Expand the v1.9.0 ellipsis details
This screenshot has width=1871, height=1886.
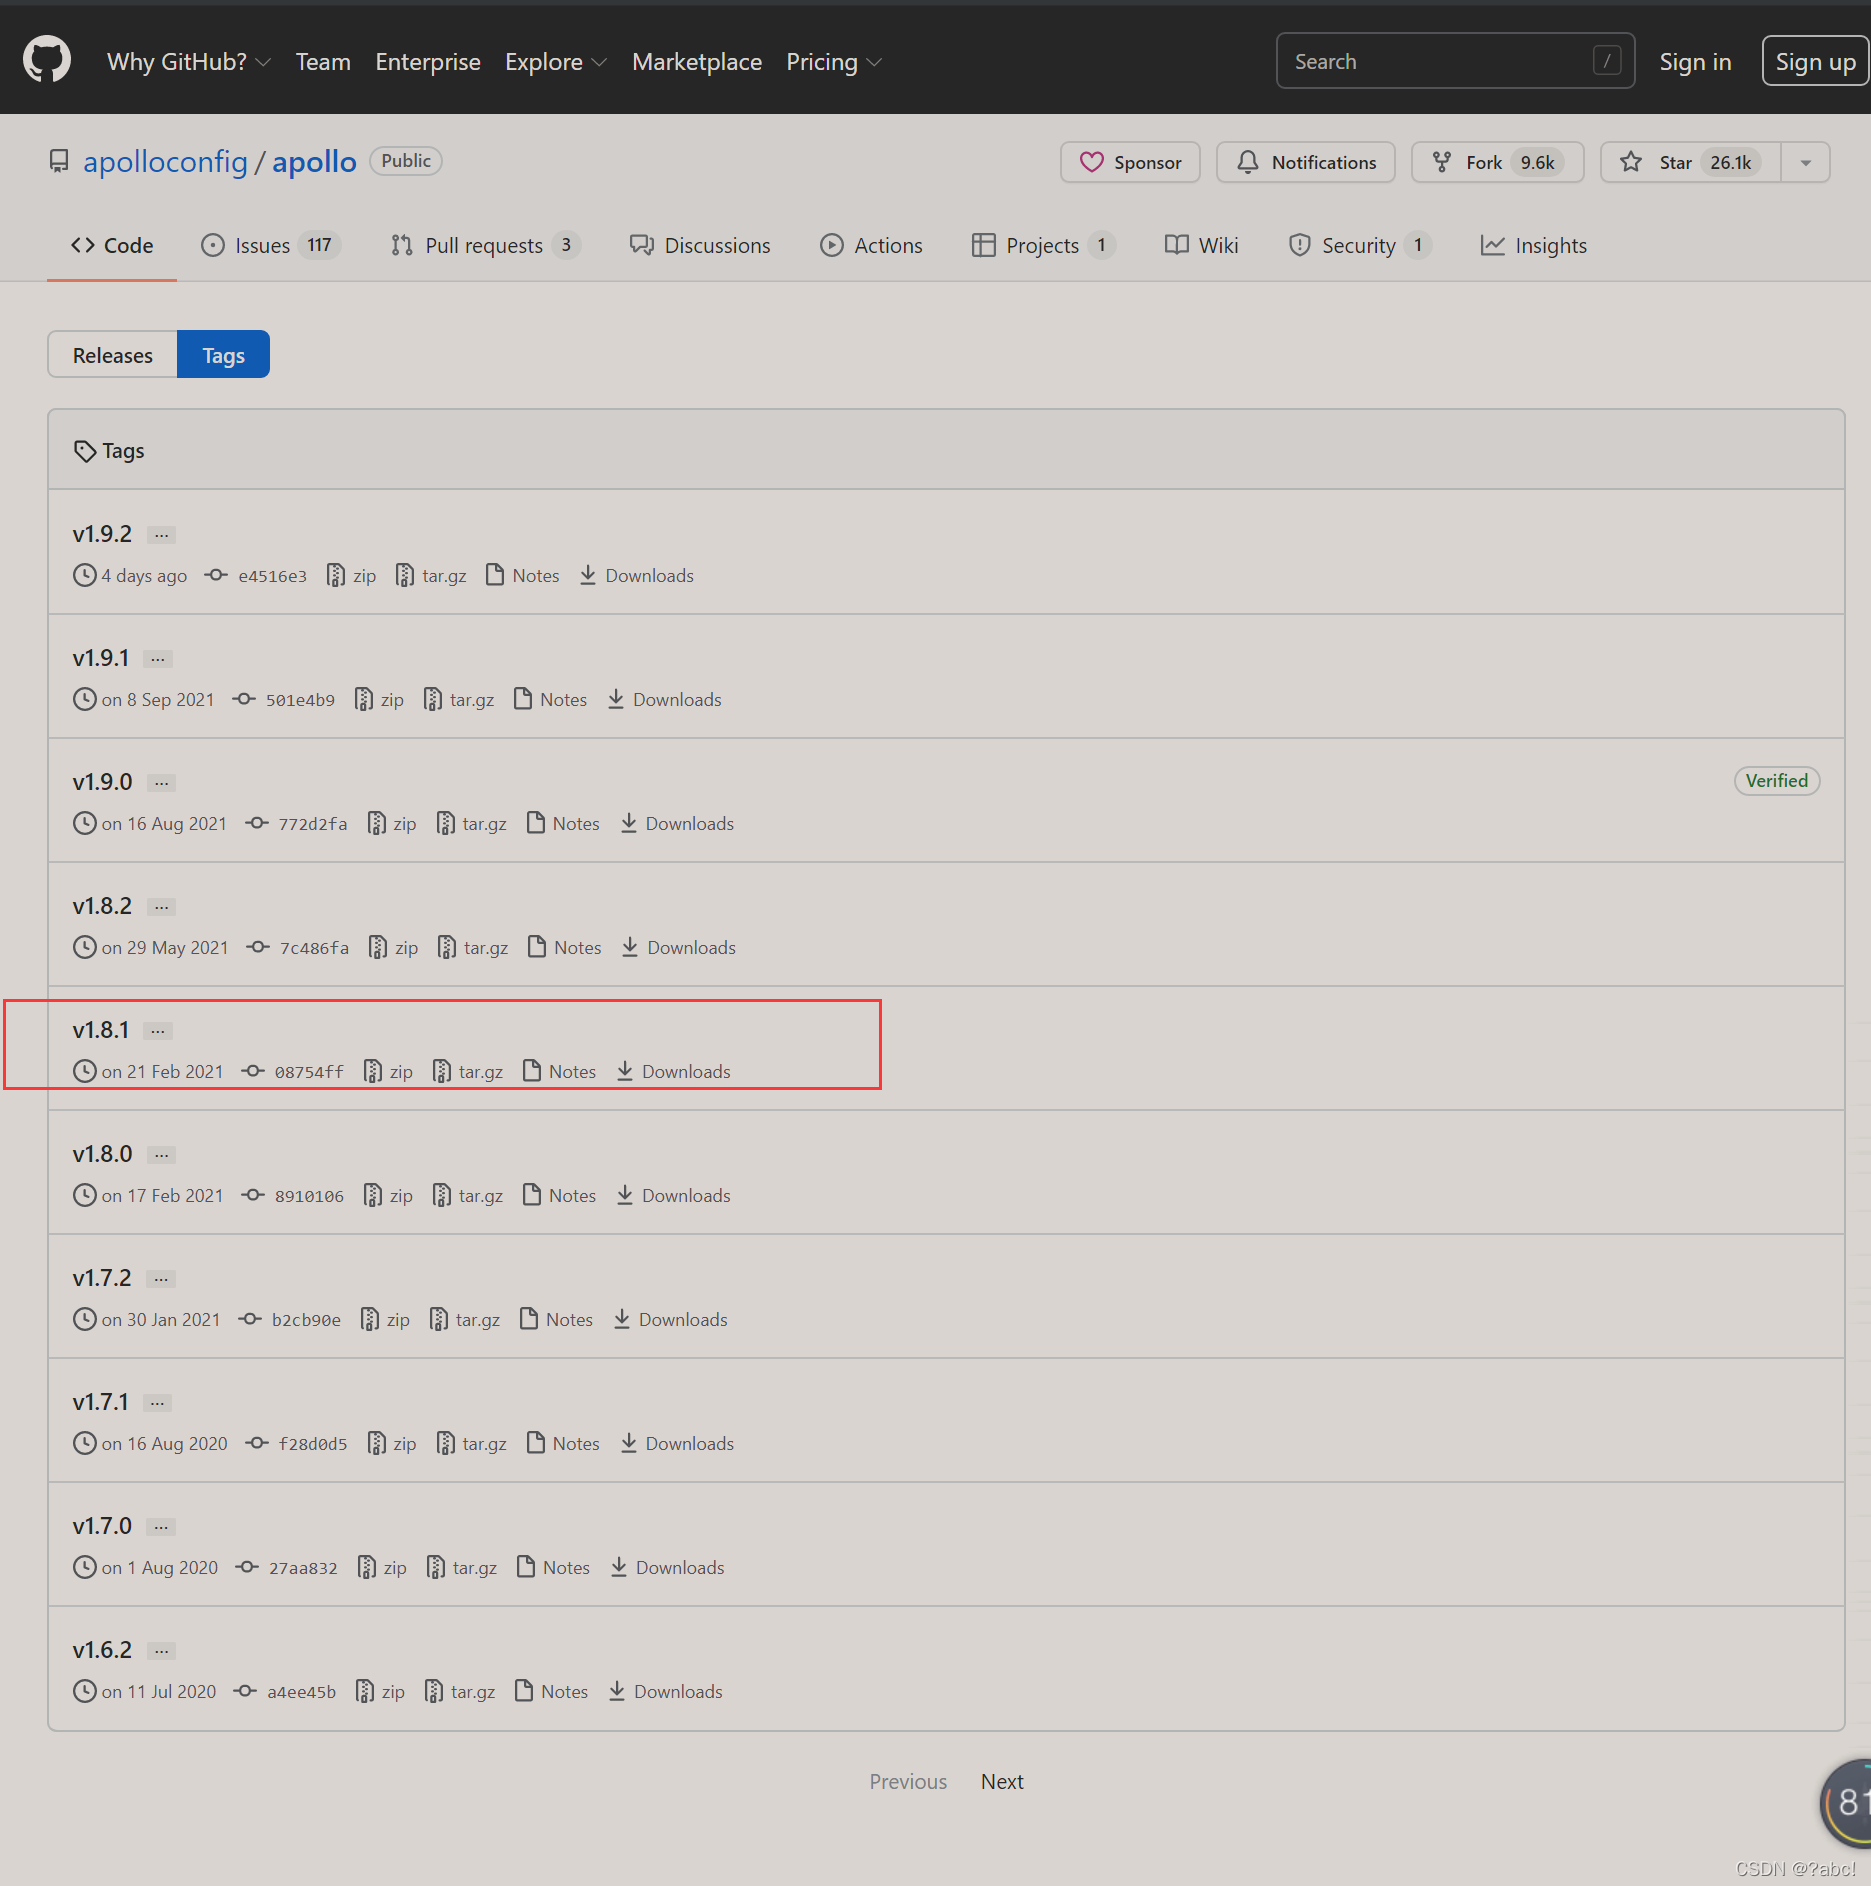point(161,783)
